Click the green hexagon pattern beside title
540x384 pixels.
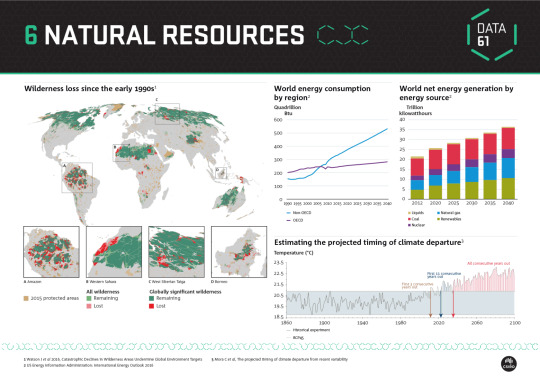click(342, 35)
